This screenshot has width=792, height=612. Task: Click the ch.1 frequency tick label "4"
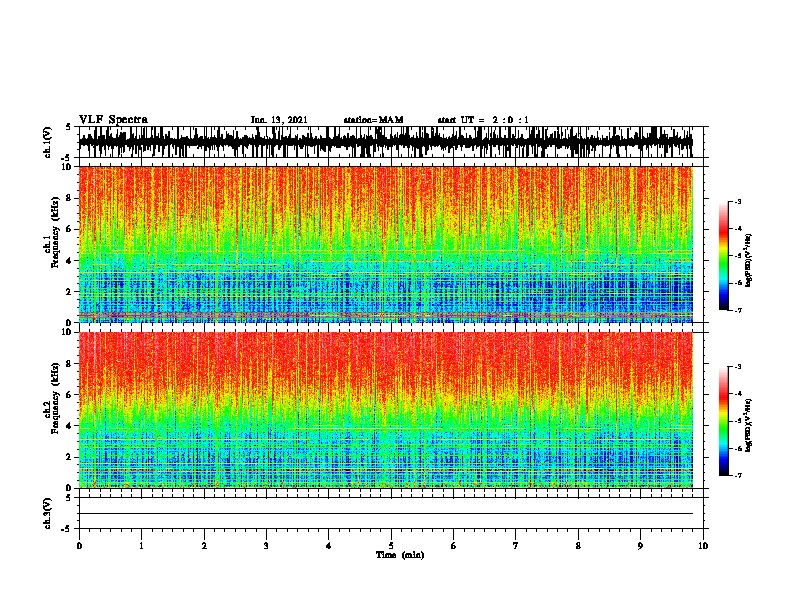tap(69, 261)
